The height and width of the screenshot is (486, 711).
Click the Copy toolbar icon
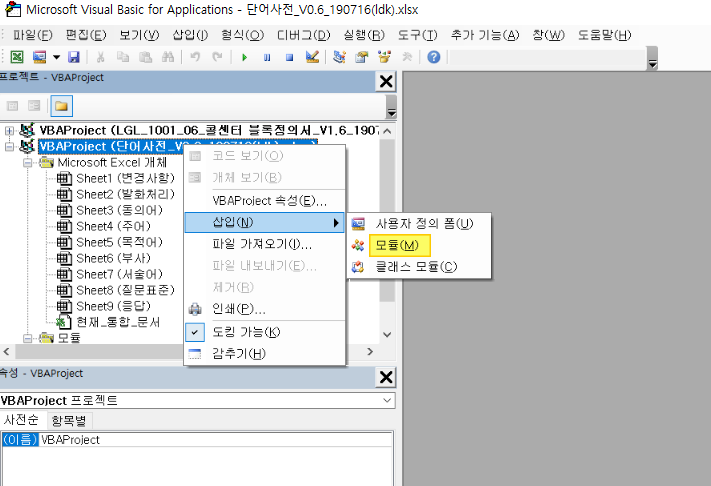(x=123, y=57)
